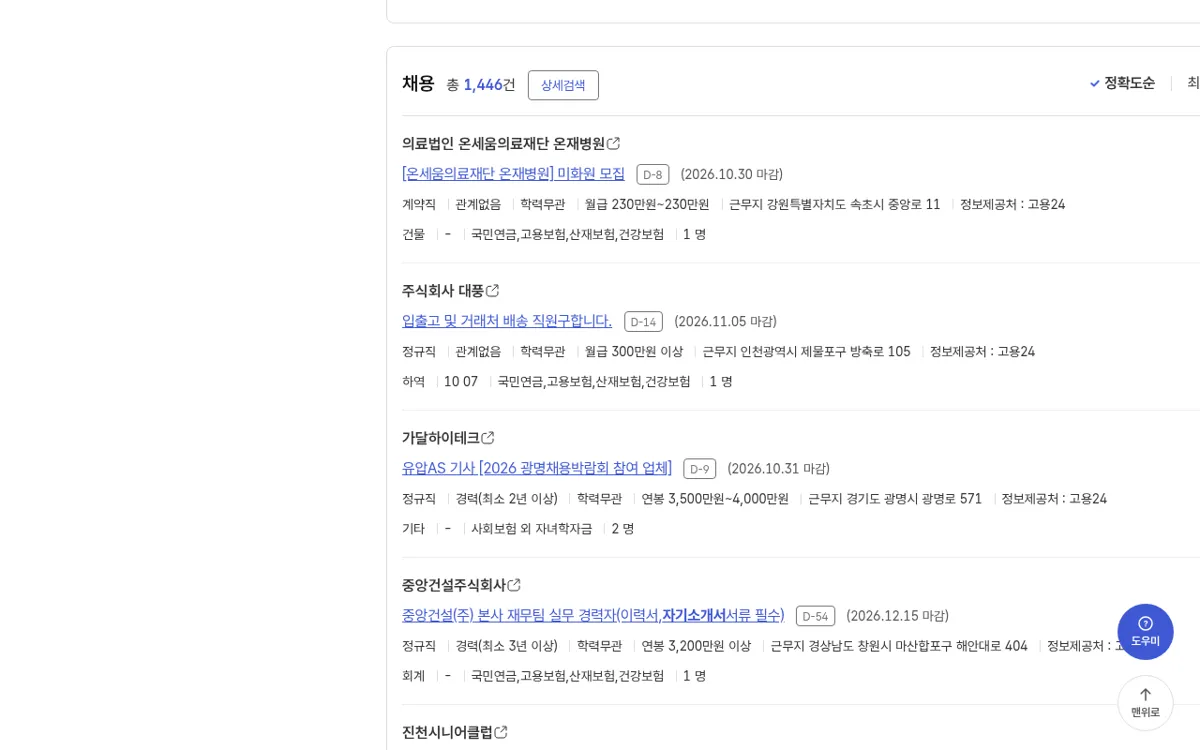The image size is (1200, 750).
Task: Click deadline text (2026.10.30 마감)
Action: (732, 174)
